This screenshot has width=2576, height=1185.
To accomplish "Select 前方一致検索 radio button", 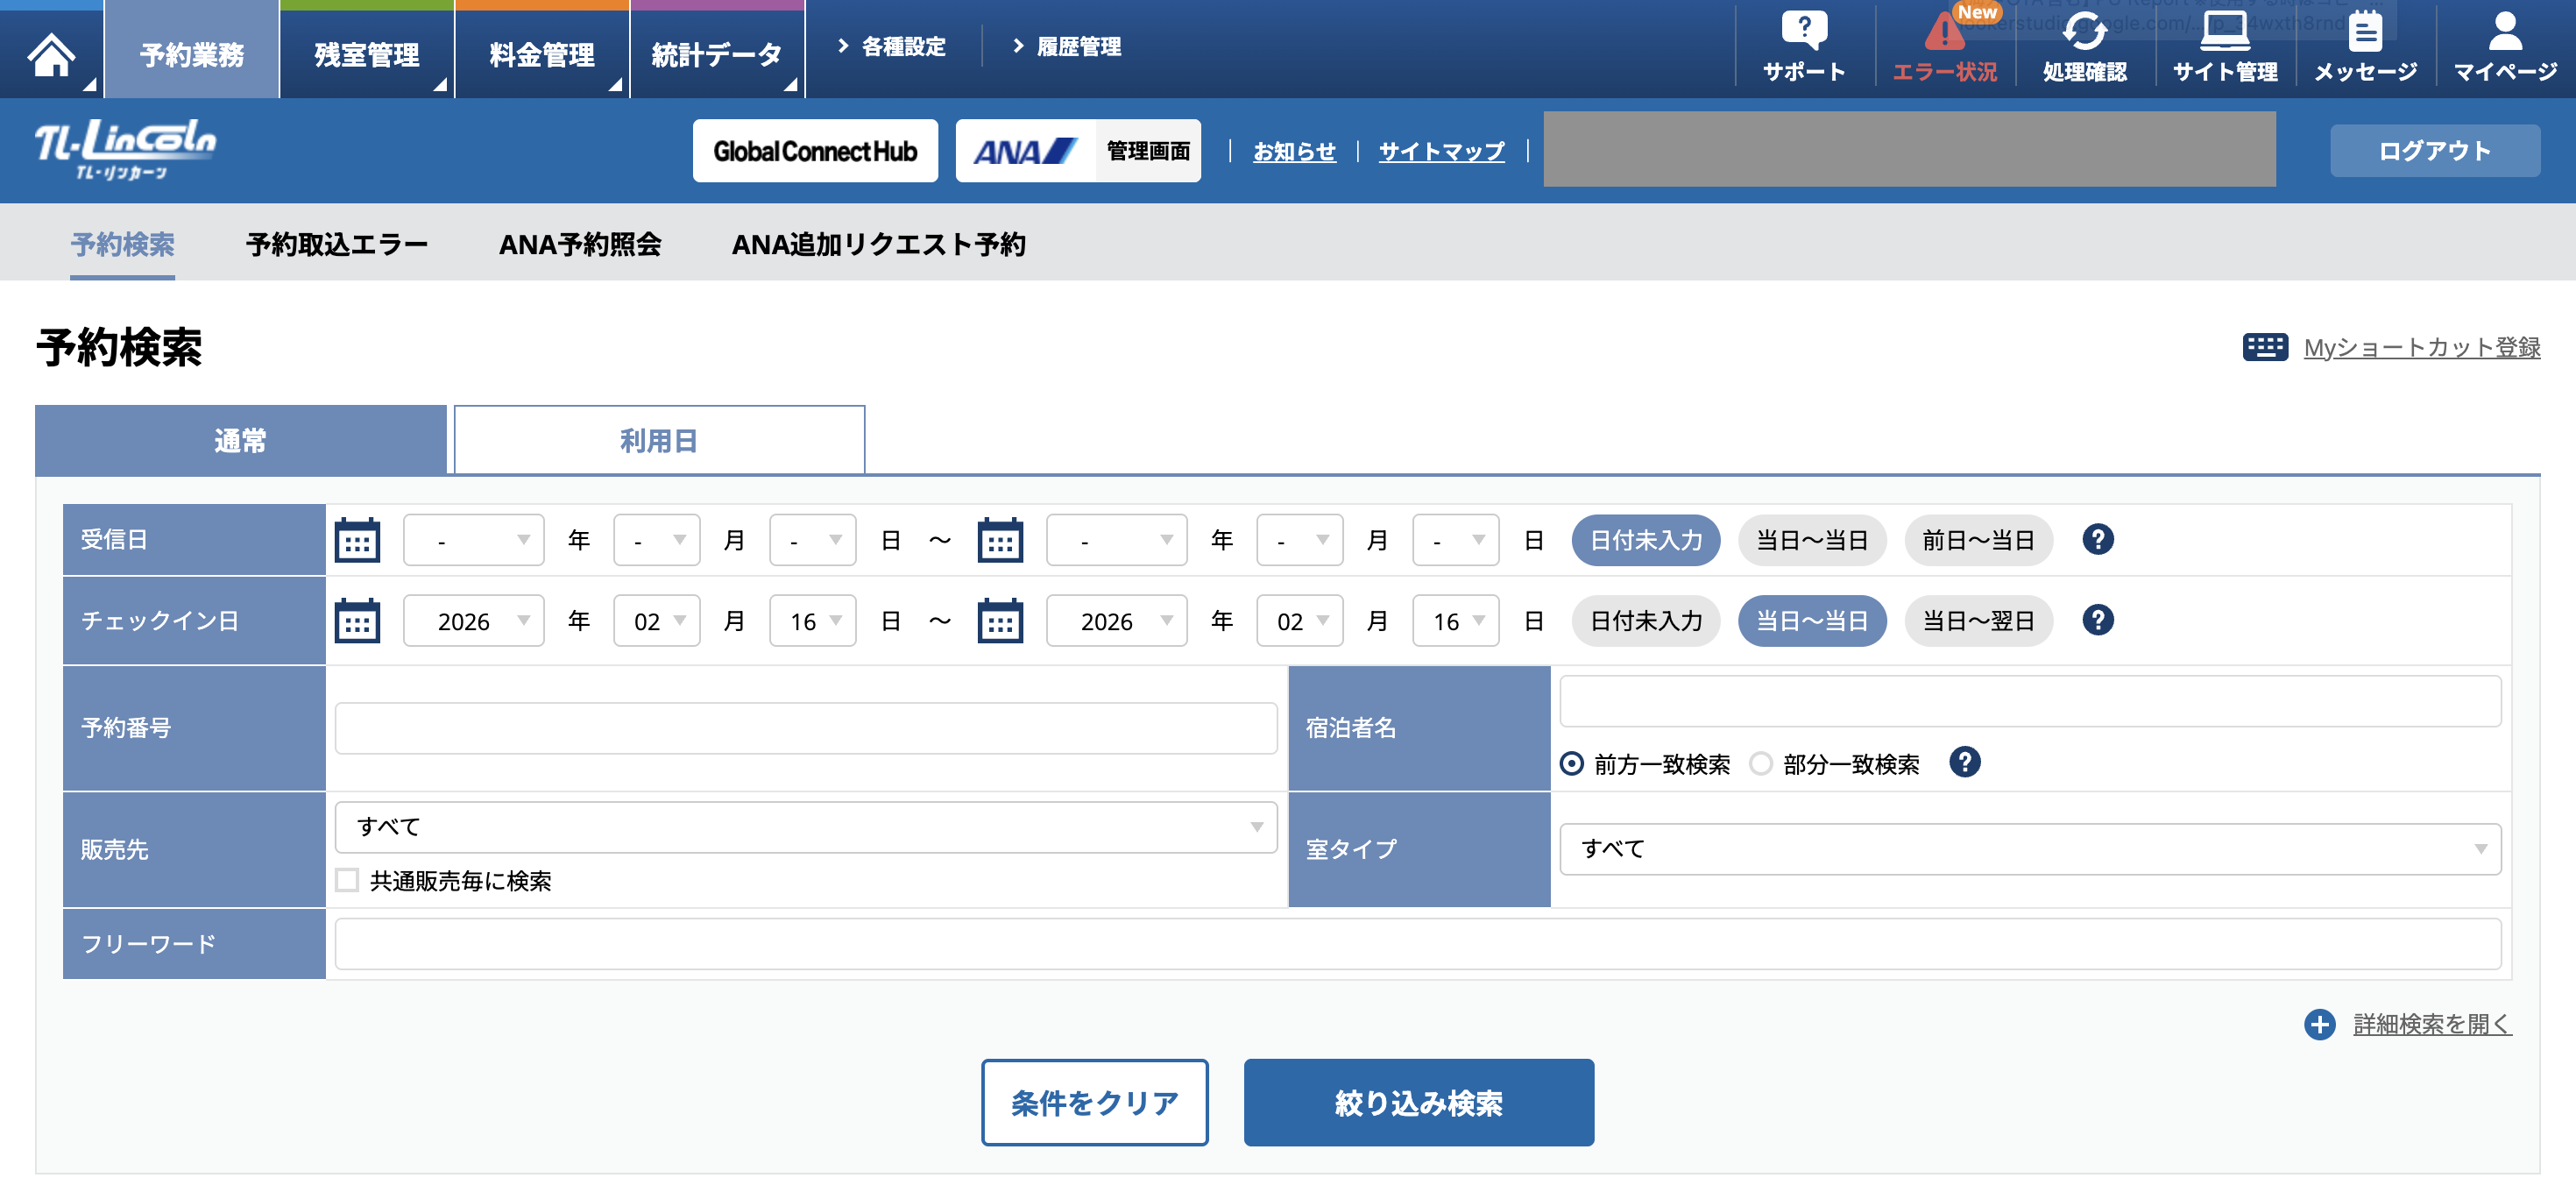I will pyautogui.click(x=1571, y=764).
